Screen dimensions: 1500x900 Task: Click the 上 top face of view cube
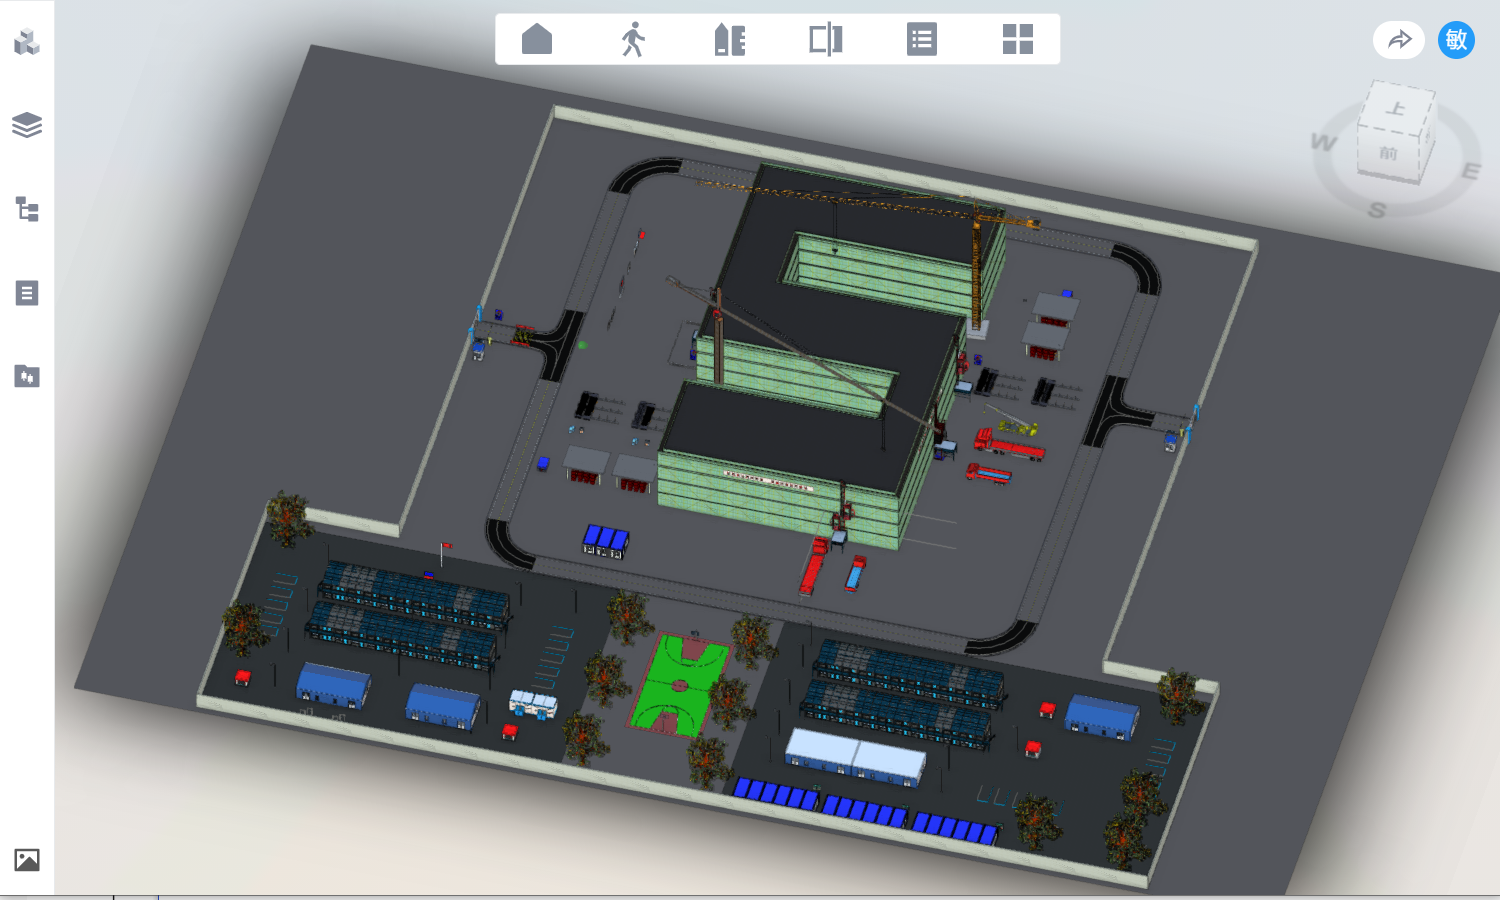(x=1397, y=107)
